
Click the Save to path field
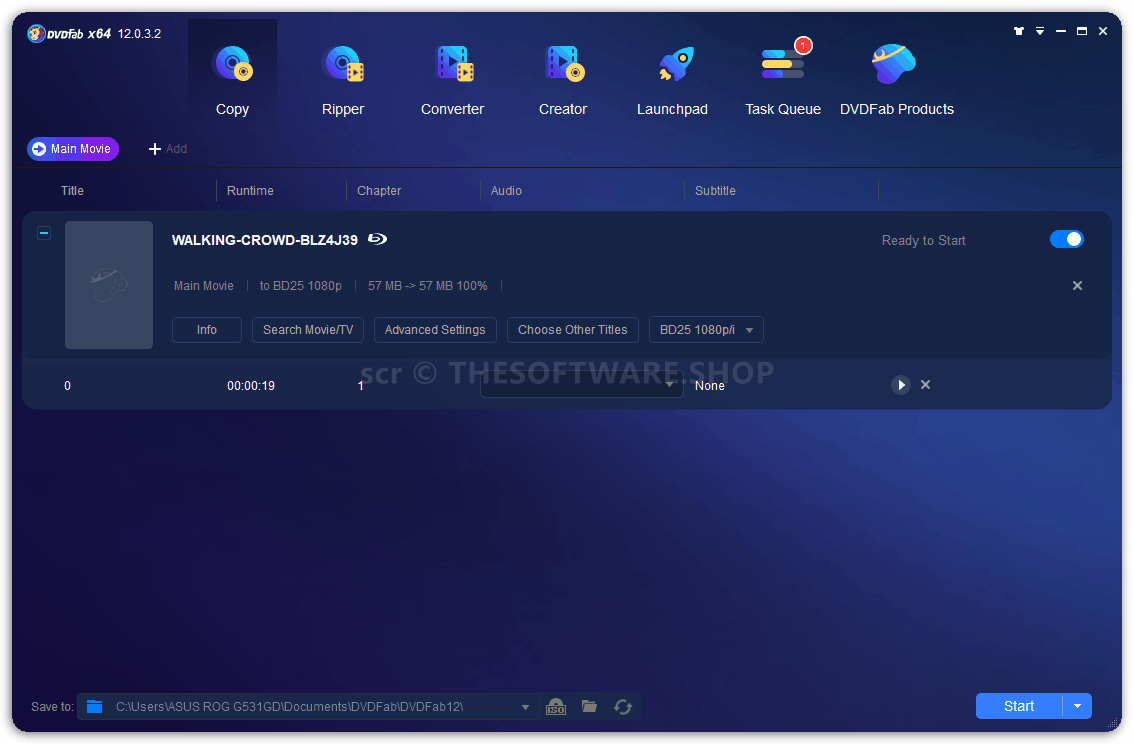pos(309,707)
